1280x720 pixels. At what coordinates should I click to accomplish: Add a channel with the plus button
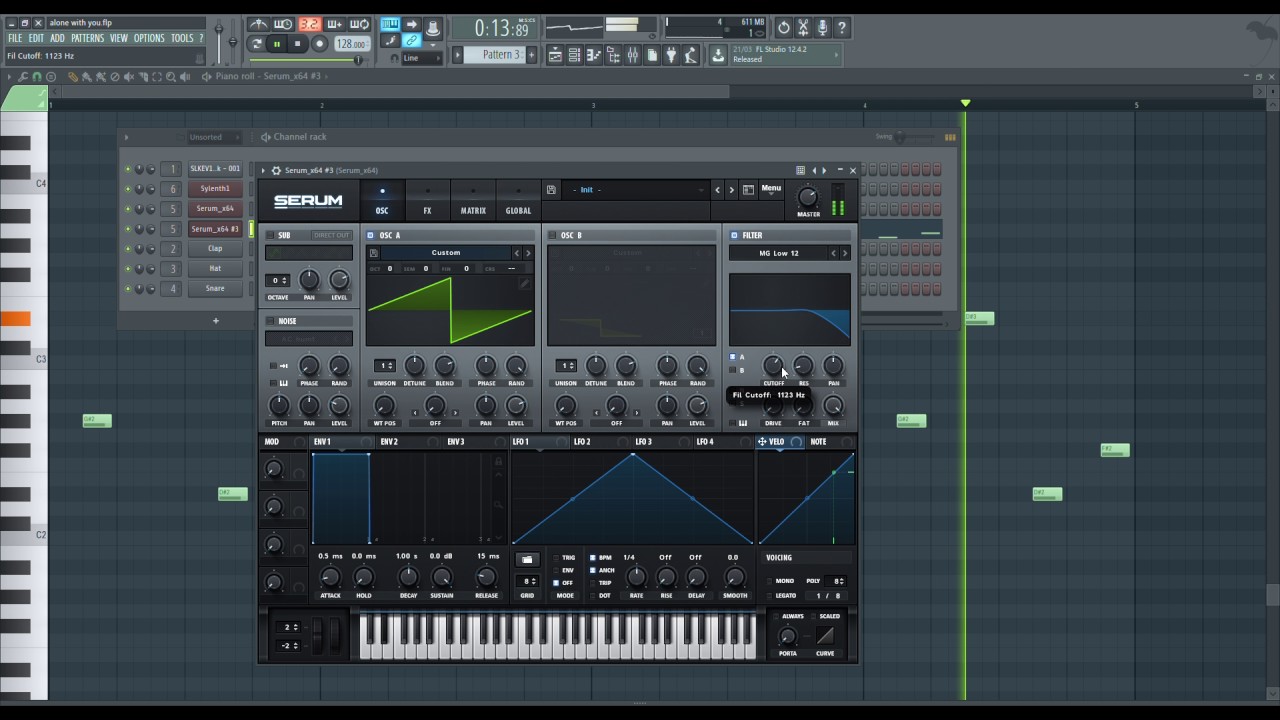tap(215, 321)
